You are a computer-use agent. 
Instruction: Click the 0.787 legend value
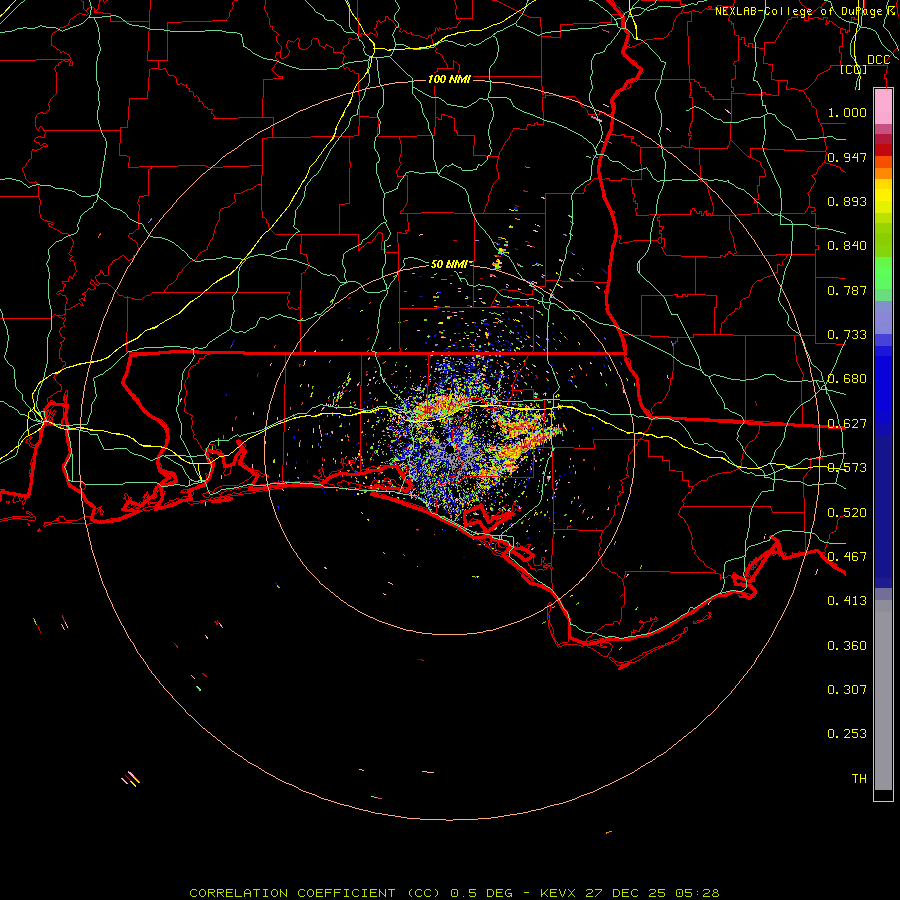tap(847, 290)
